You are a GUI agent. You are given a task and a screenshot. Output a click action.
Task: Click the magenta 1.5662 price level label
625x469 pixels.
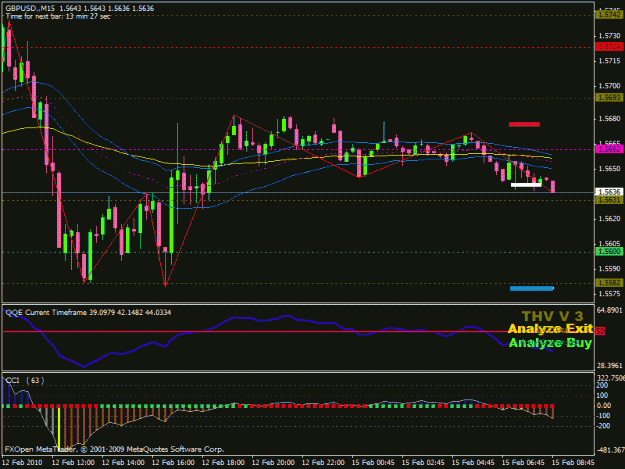pyautogui.click(x=609, y=149)
